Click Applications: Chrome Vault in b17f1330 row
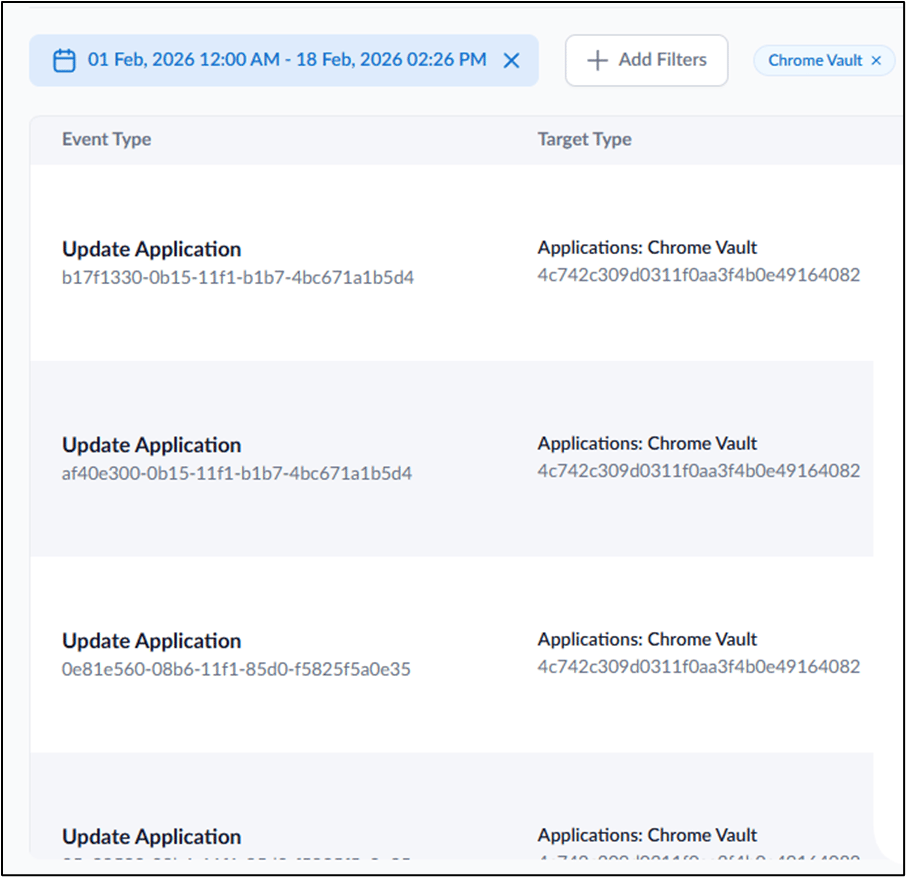This screenshot has height=877, width=906. click(x=647, y=247)
